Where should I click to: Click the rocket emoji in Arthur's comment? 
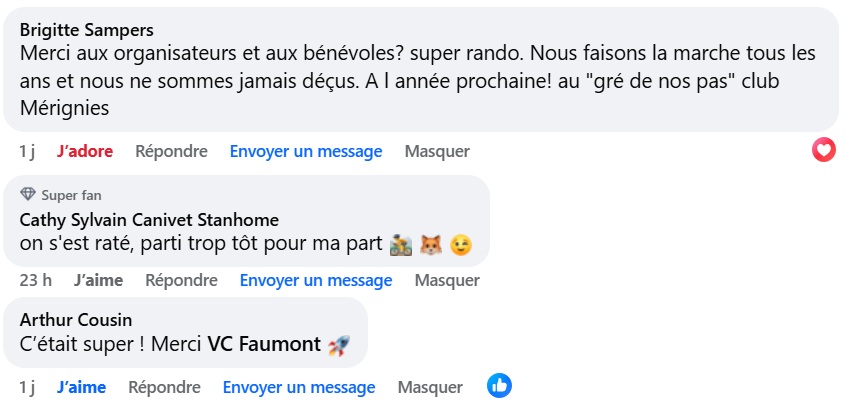point(339,345)
